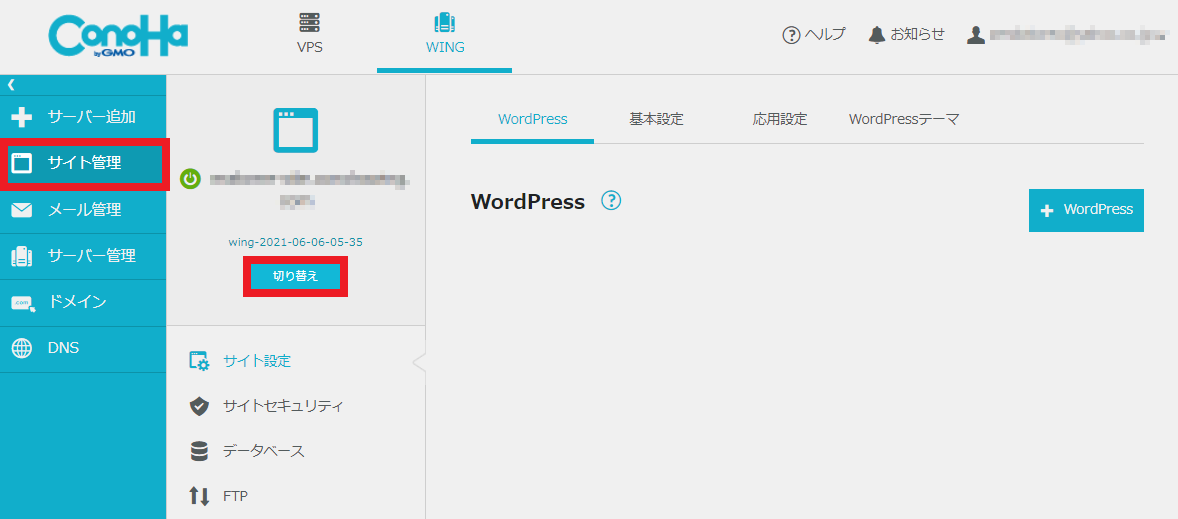
Task: Click the database cylinder icon
Action: 199,451
